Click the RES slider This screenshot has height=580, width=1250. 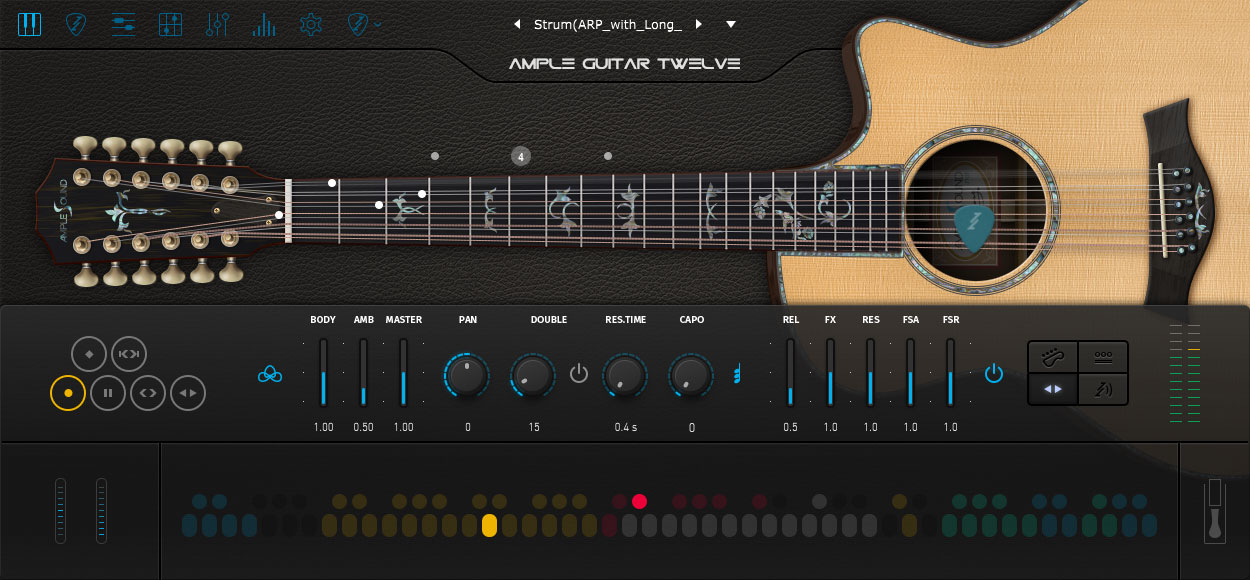coord(870,372)
